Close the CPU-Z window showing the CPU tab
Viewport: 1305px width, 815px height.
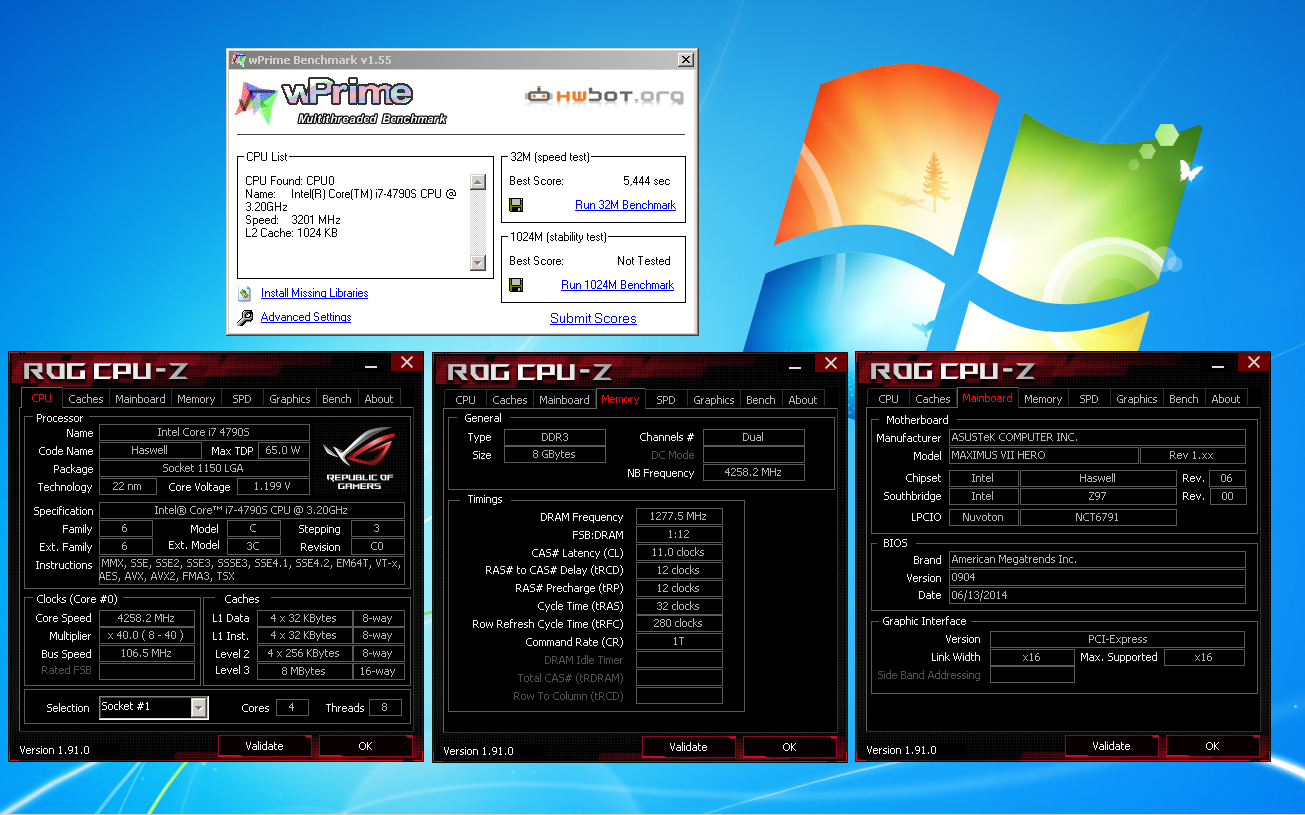point(406,363)
